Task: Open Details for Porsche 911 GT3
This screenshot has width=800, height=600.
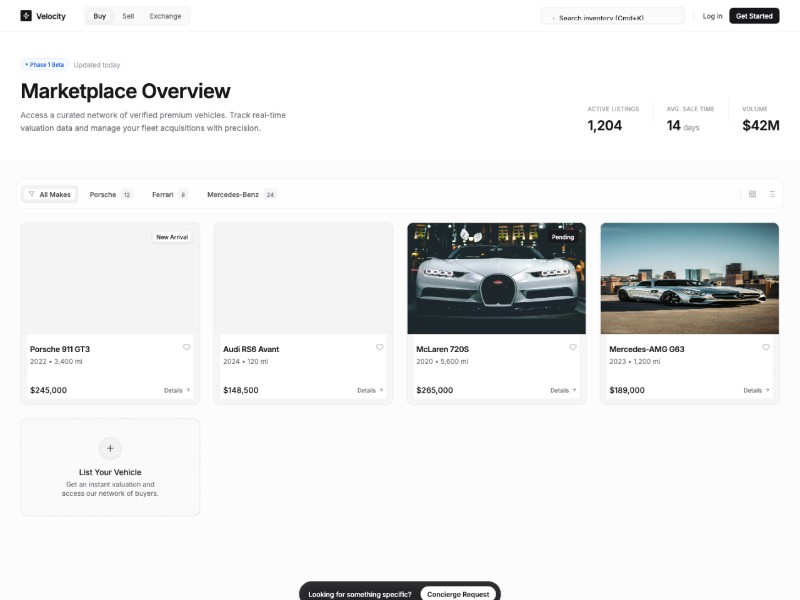Action: 177,390
